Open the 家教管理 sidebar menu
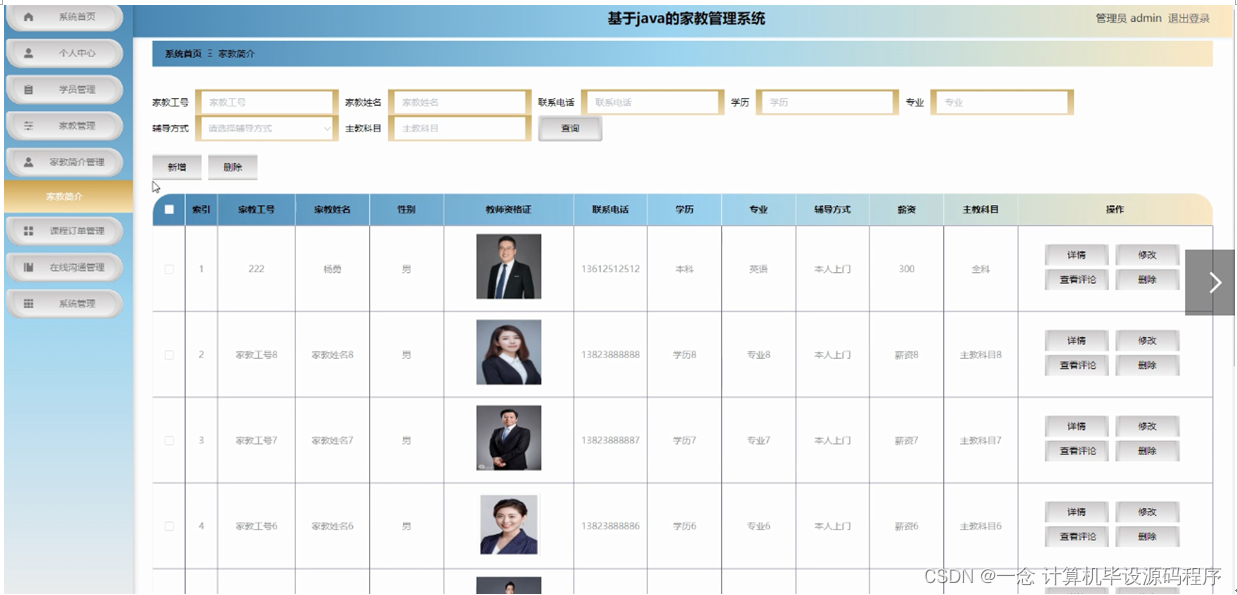 click(x=65, y=126)
